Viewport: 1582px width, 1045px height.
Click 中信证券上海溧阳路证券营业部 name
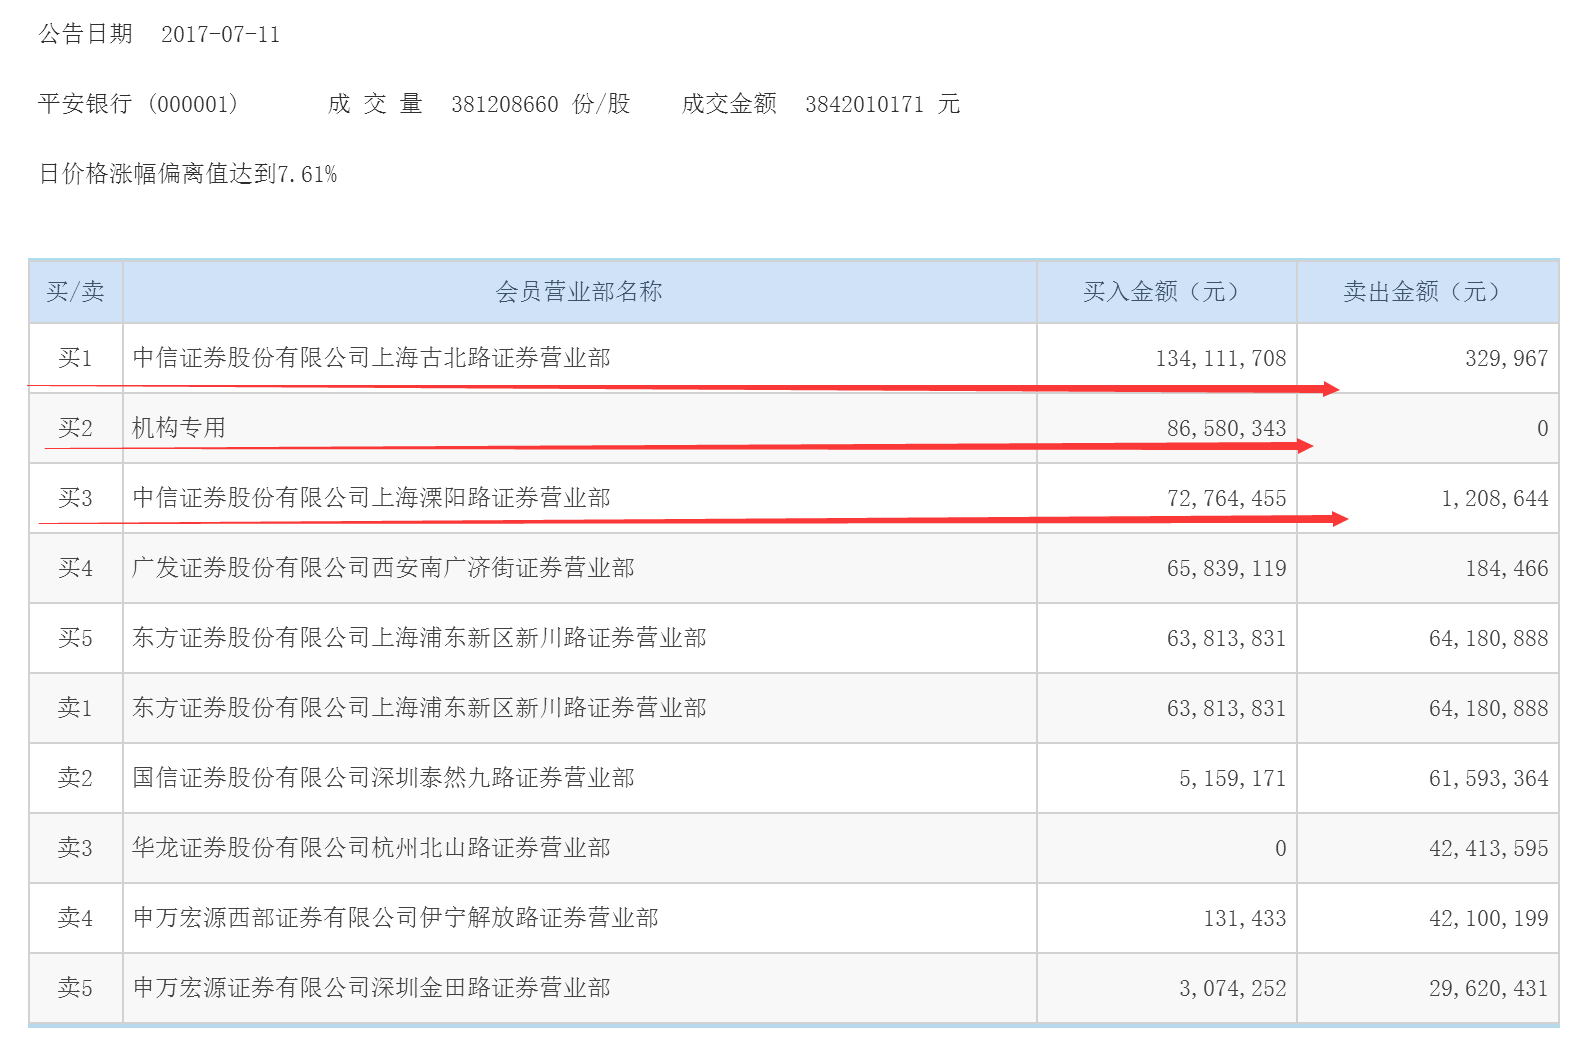371,498
